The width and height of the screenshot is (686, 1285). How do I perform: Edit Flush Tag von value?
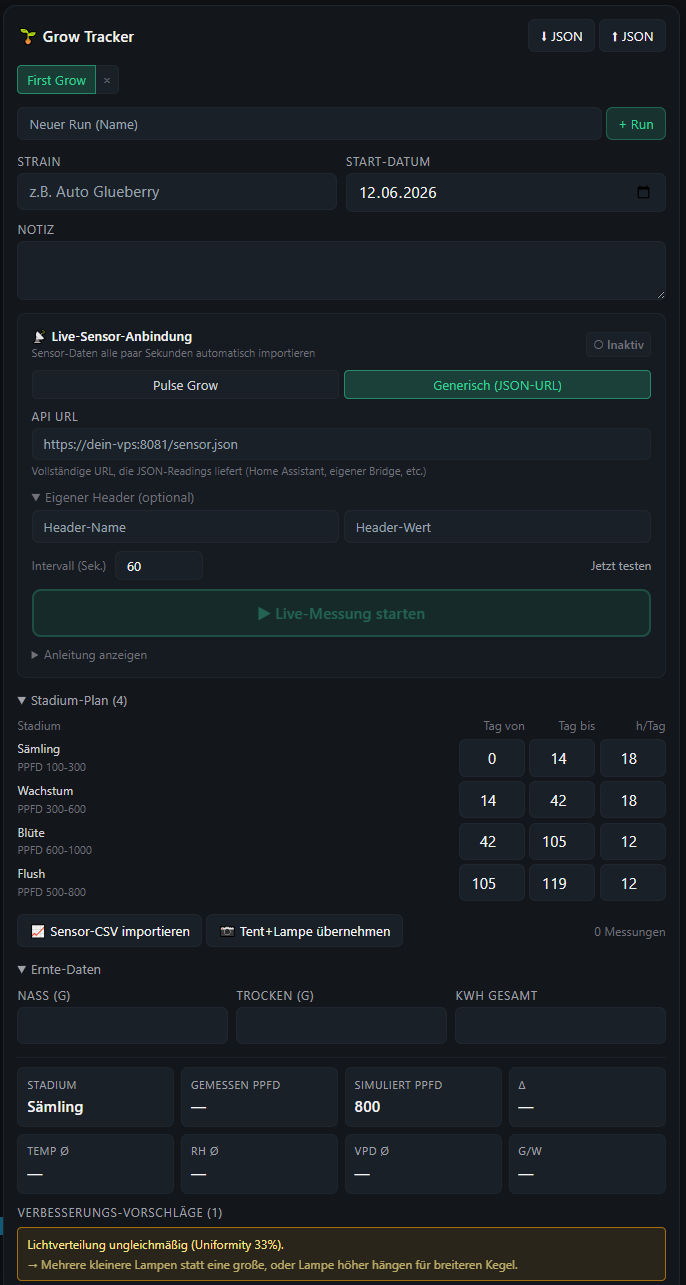coord(492,884)
